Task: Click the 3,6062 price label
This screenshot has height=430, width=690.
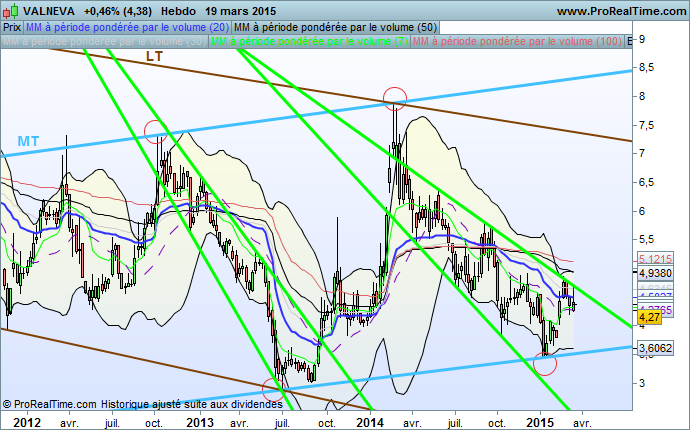Action: click(x=656, y=348)
